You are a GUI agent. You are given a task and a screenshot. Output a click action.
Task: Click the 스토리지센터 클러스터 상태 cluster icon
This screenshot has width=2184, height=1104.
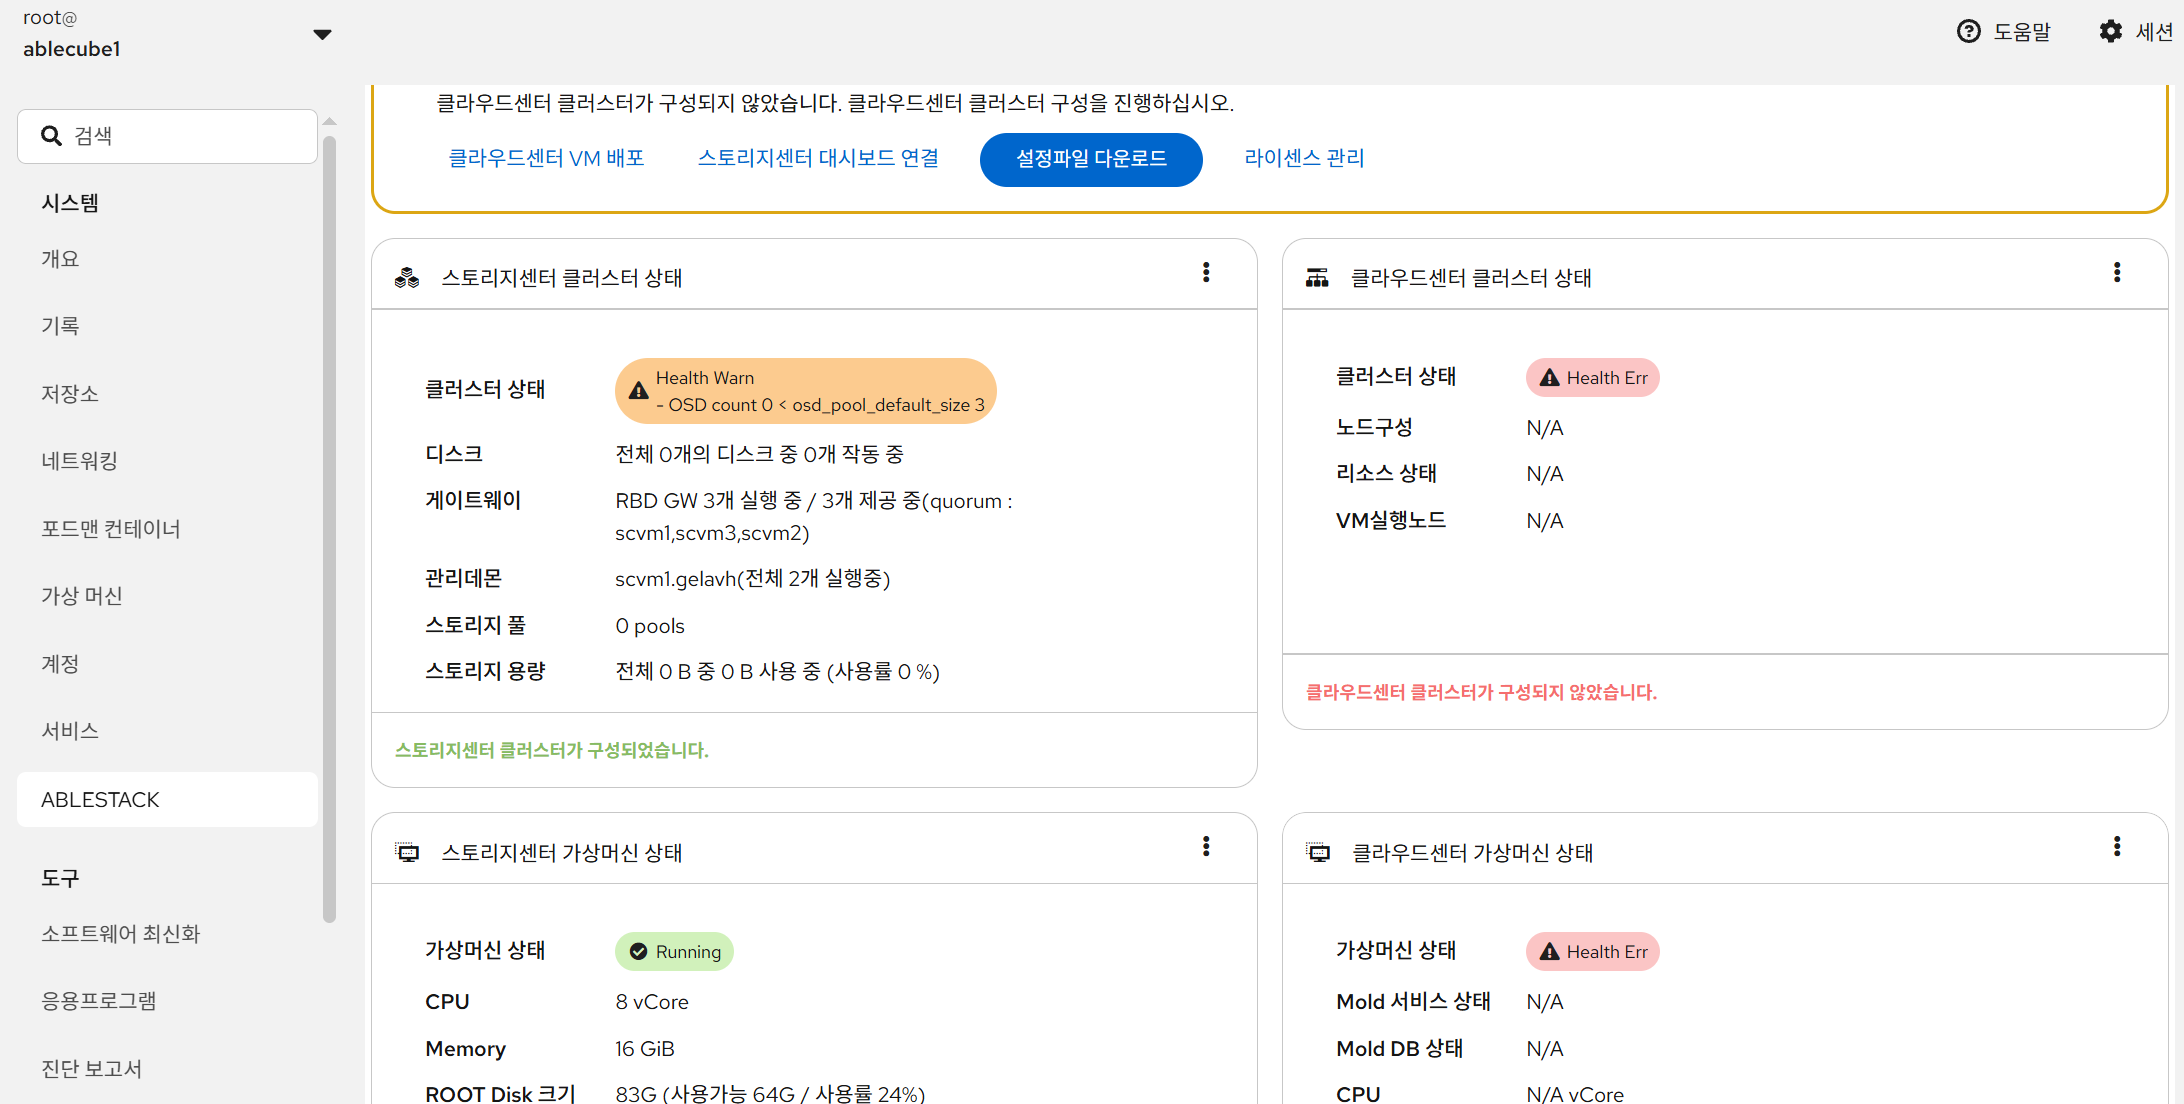tap(407, 278)
